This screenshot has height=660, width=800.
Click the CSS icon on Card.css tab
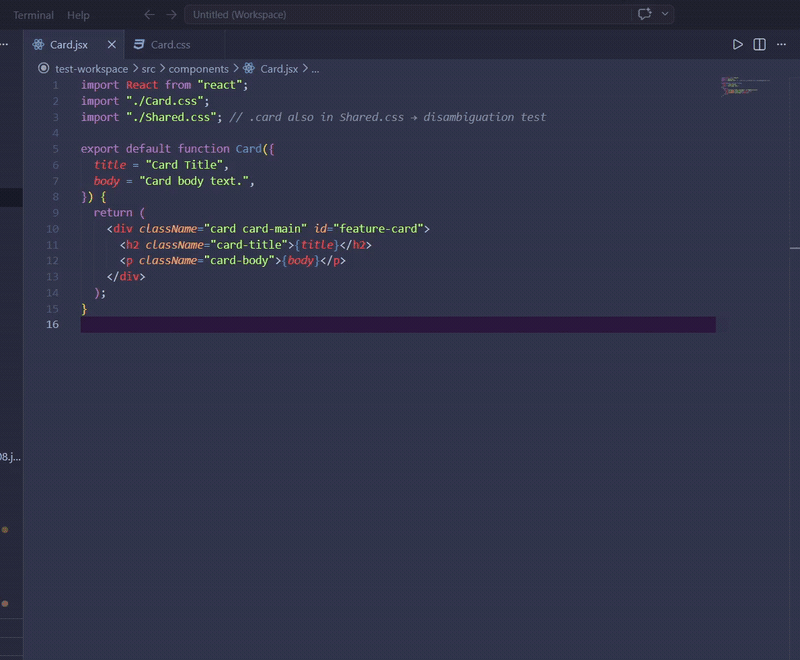click(x=139, y=45)
